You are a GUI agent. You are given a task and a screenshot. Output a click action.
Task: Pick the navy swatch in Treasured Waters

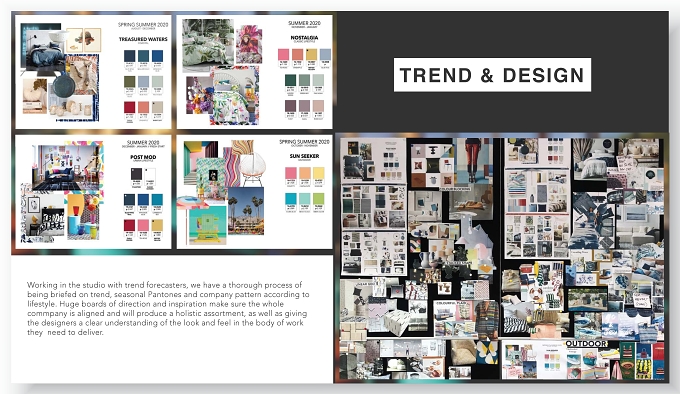pos(130,56)
